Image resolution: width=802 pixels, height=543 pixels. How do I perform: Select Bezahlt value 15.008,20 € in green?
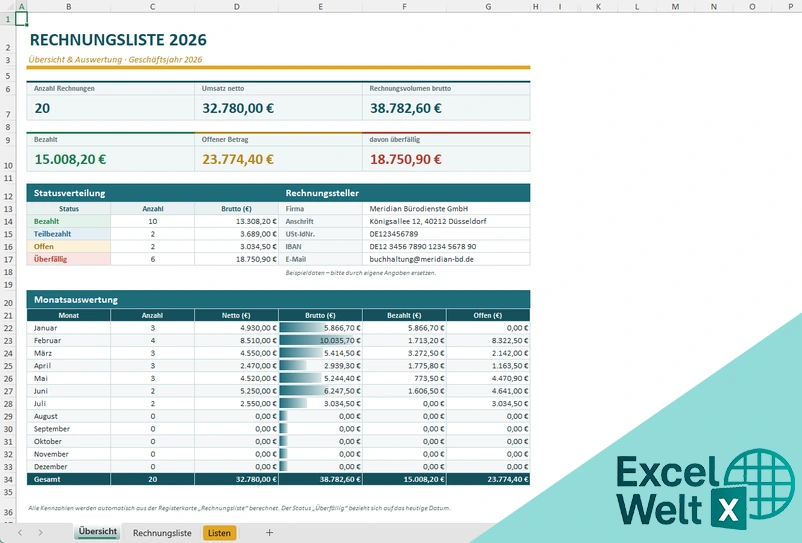(70, 160)
